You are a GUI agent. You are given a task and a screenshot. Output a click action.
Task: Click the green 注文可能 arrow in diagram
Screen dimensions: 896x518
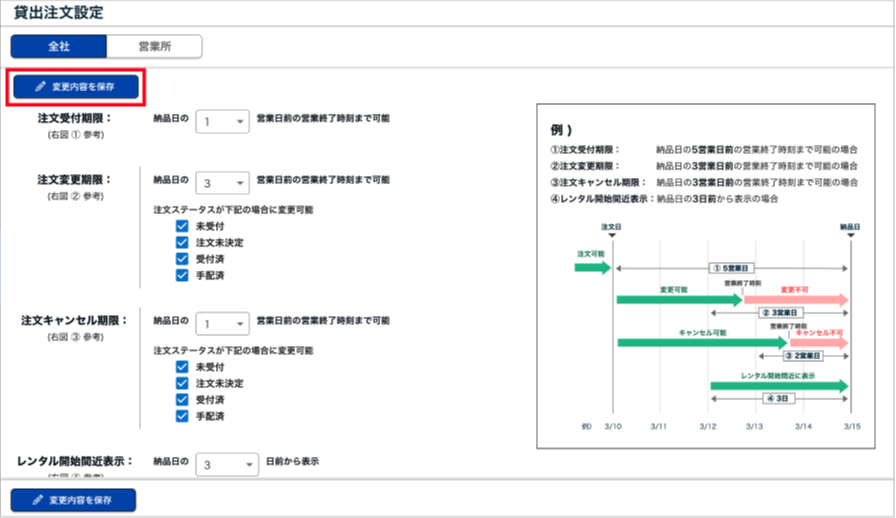[x=592, y=268]
